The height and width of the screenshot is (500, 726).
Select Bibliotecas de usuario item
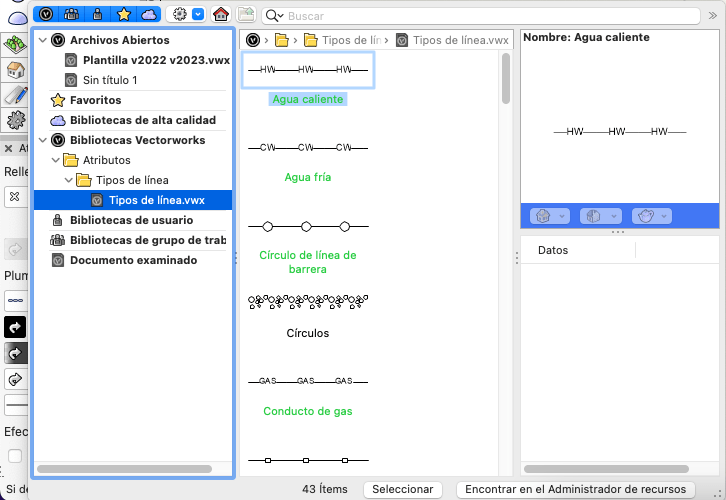coord(131,220)
